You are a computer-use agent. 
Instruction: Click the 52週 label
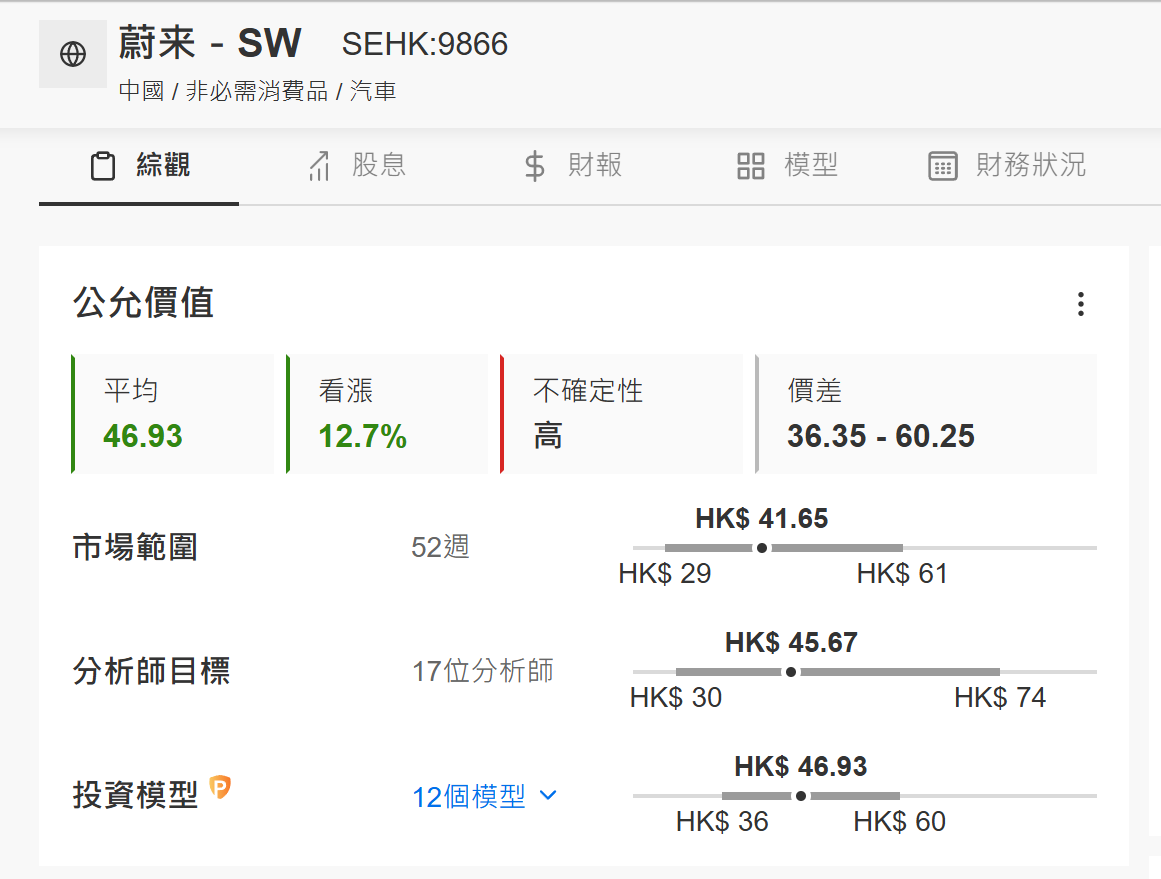tap(440, 547)
